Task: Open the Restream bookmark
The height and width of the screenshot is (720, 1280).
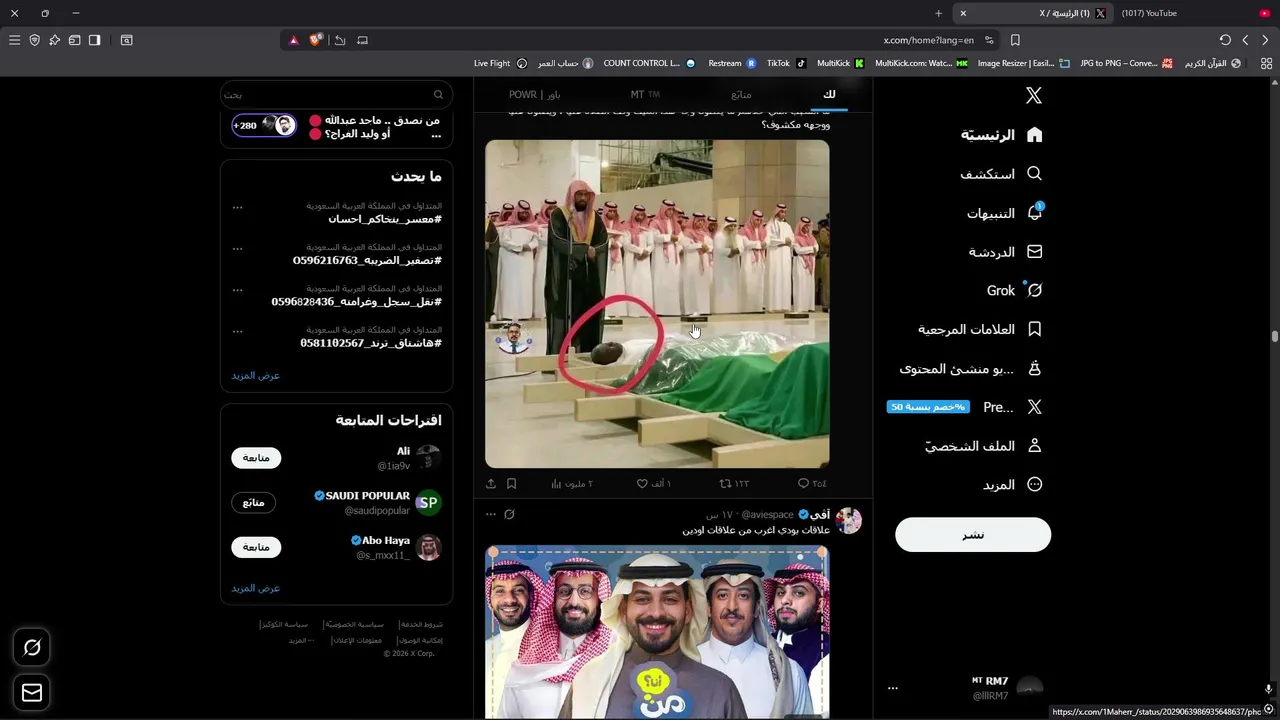Action: 732,63
